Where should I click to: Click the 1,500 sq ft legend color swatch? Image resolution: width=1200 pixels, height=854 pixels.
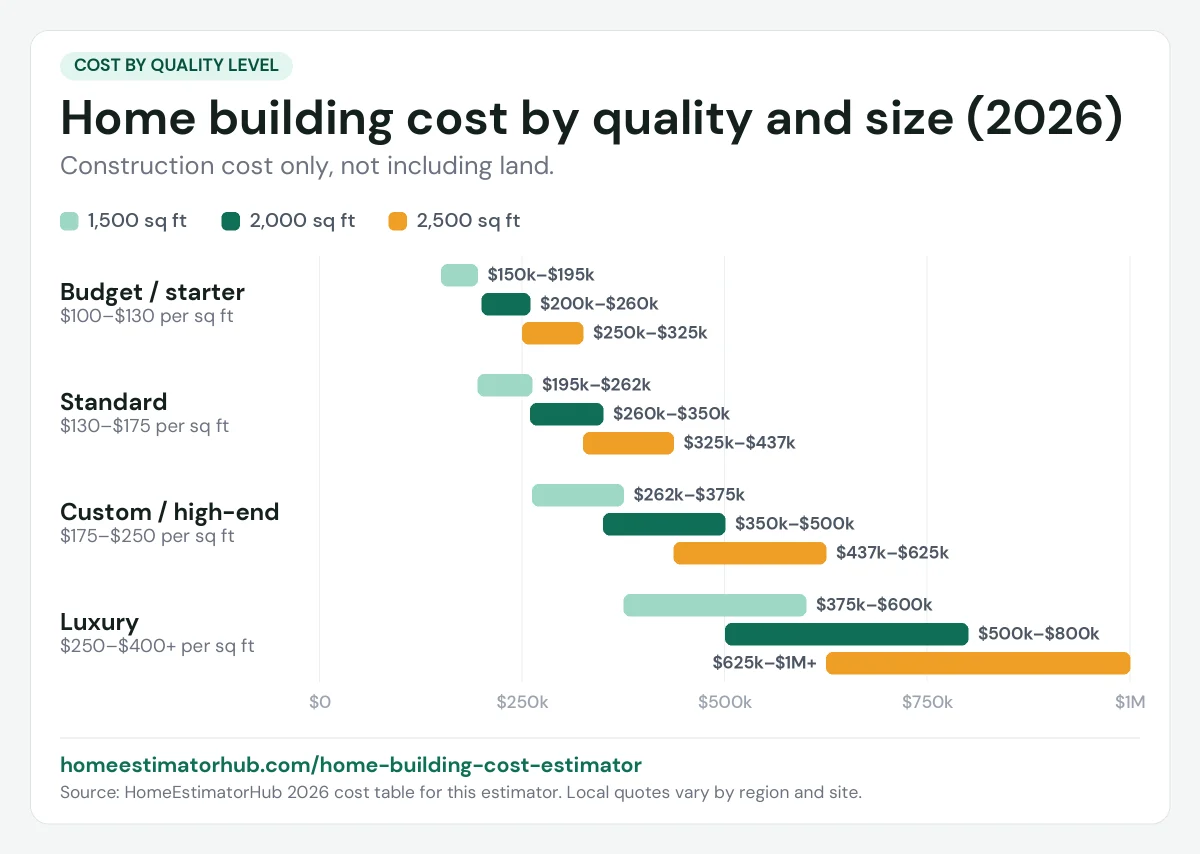[x=70, y=221]
